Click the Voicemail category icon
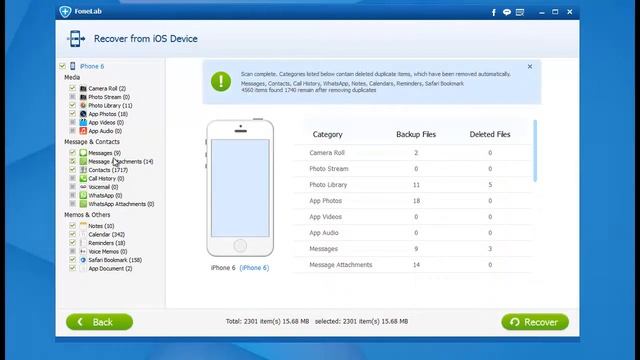The width and height of the screenshot is (640, 360). [x=83, y=187]
